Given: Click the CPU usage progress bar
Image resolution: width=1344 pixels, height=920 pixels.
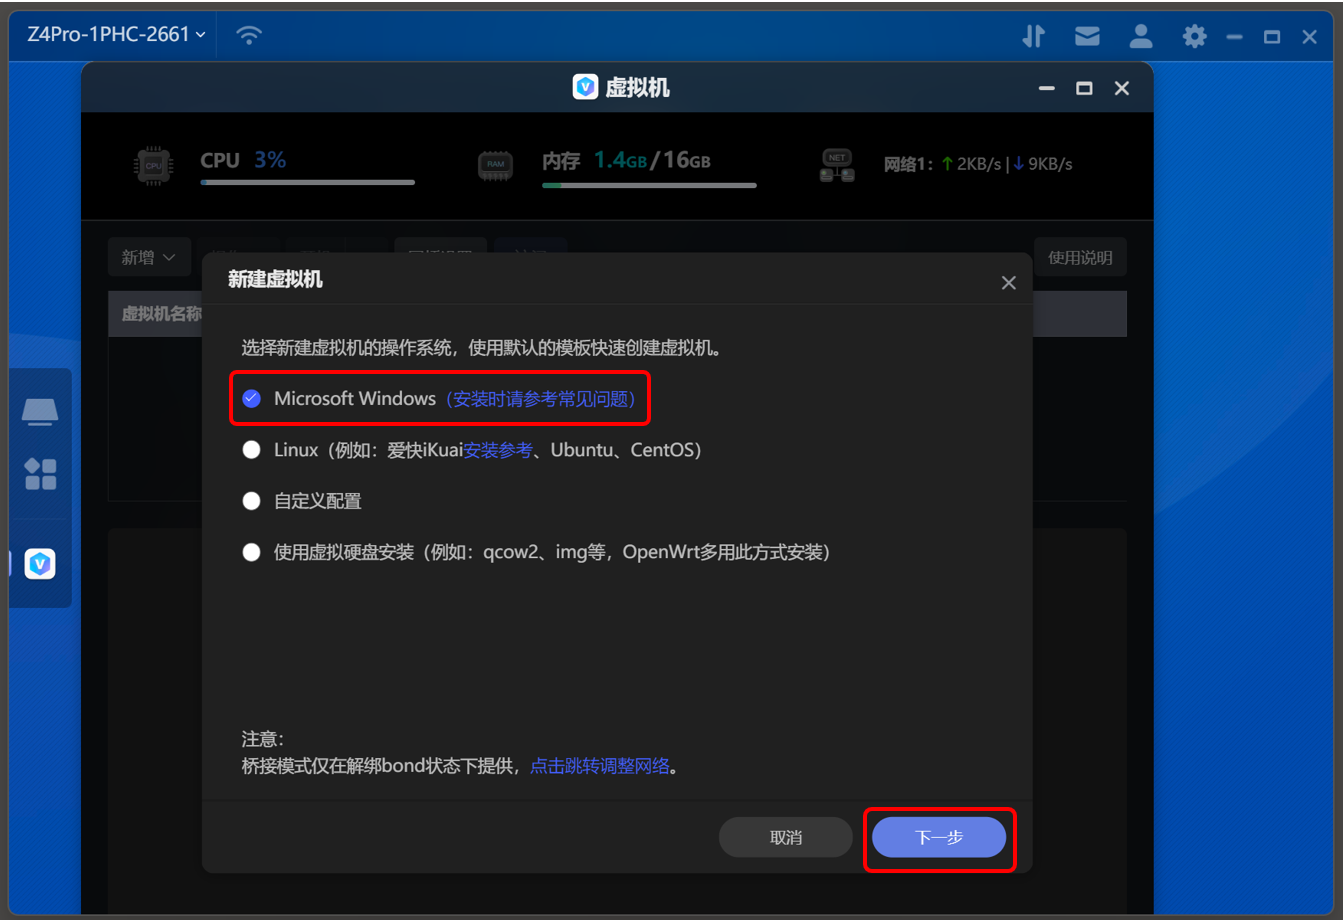Looking at the screenshot, I should (x=307, y=182).
